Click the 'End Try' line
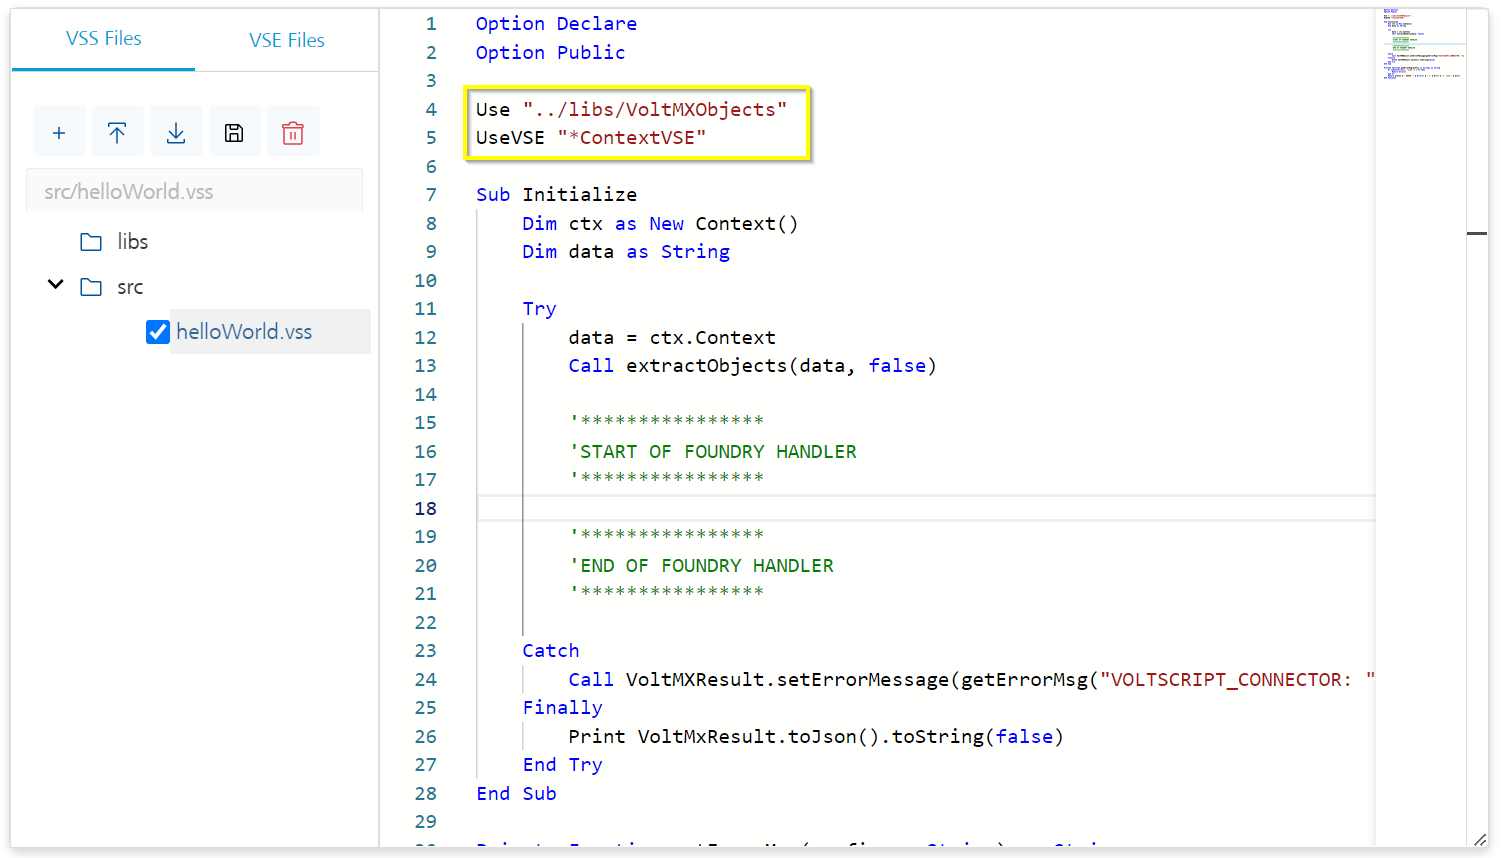The width and height of the screenshot is (1501, 858). click(562, 765)
